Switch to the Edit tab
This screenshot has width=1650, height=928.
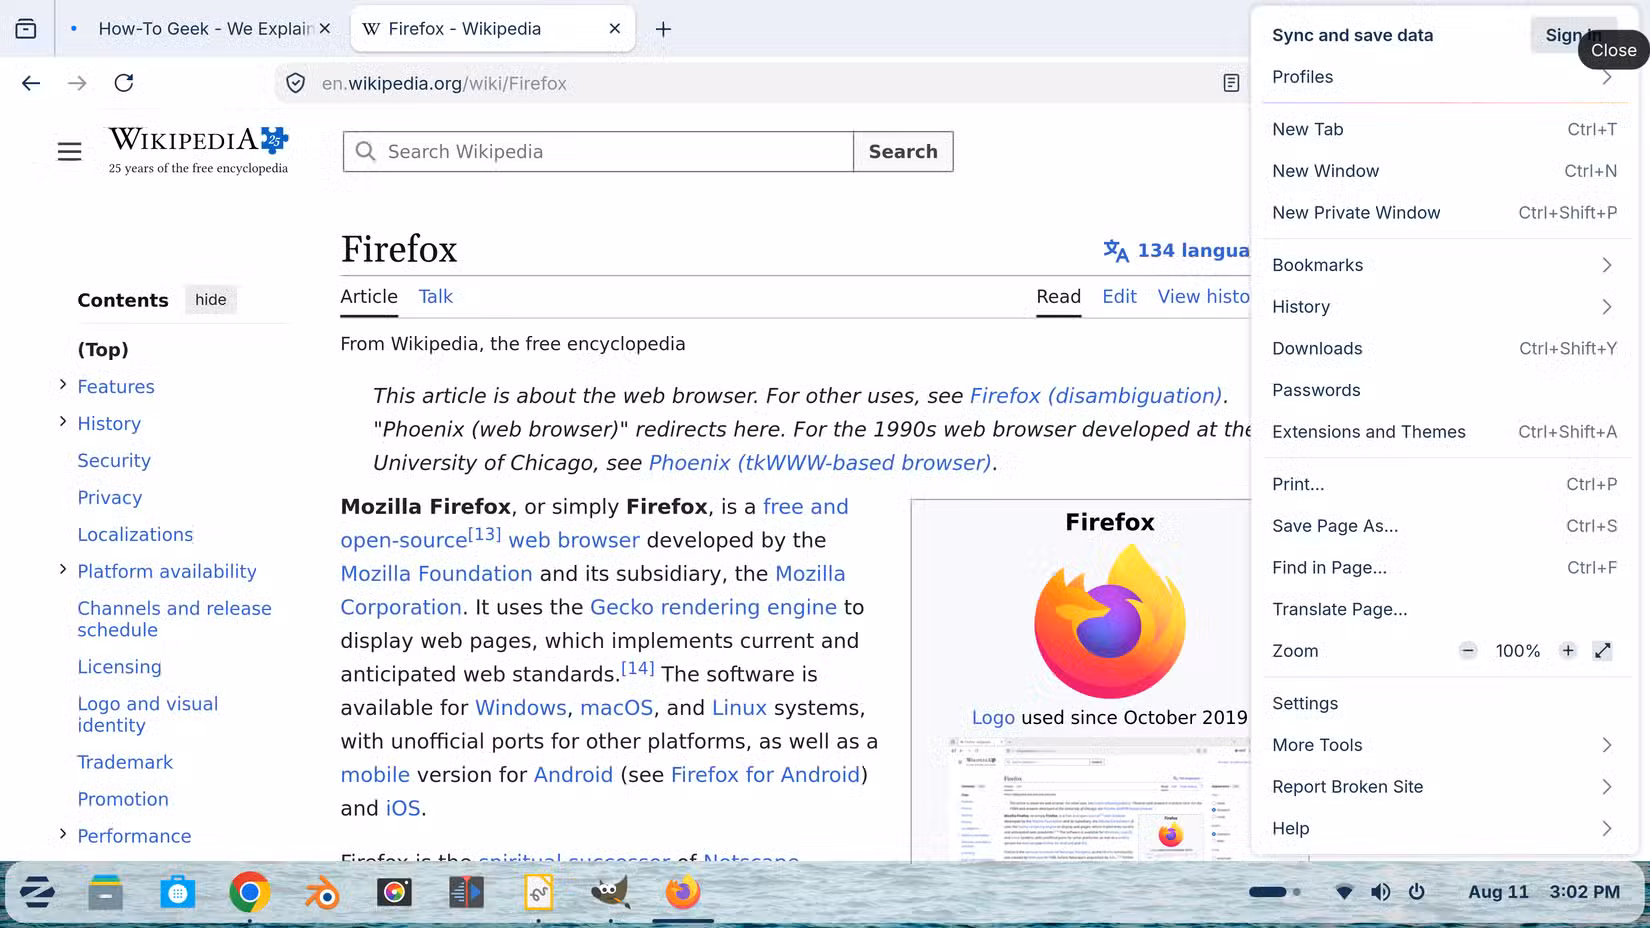[x=1119, y=297]
